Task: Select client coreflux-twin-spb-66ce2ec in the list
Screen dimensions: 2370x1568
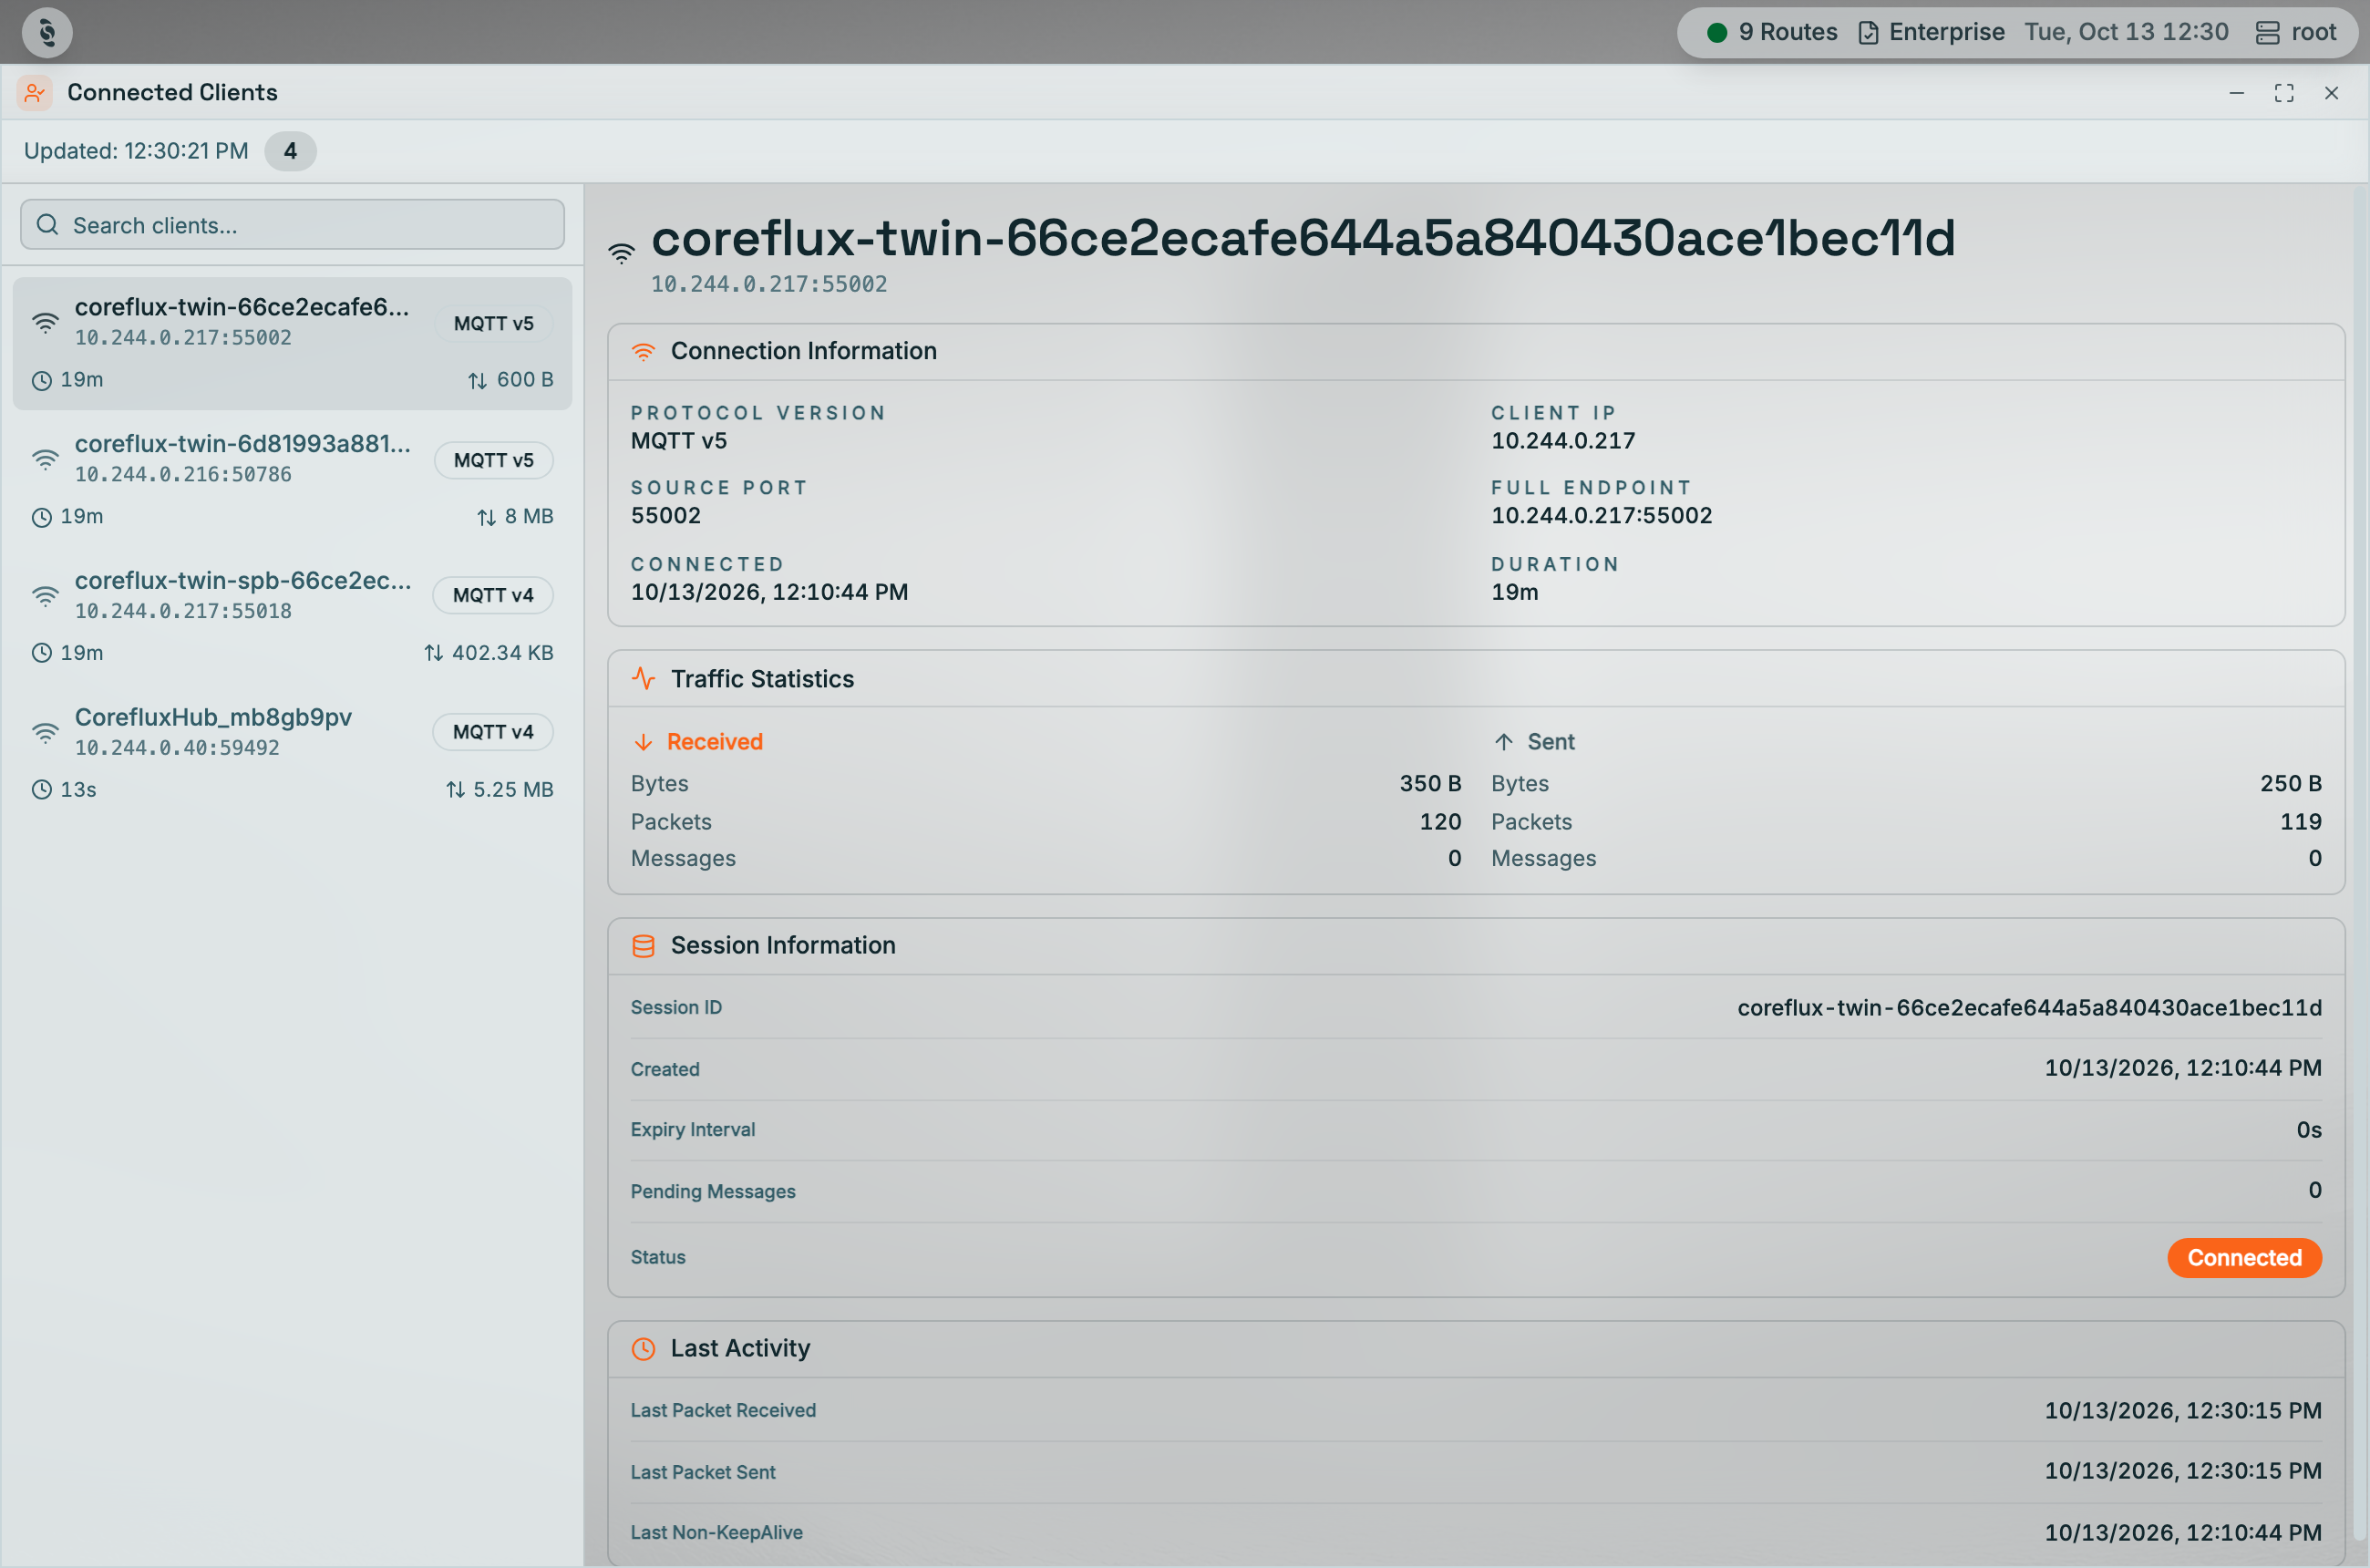Action: pos(292,616)
